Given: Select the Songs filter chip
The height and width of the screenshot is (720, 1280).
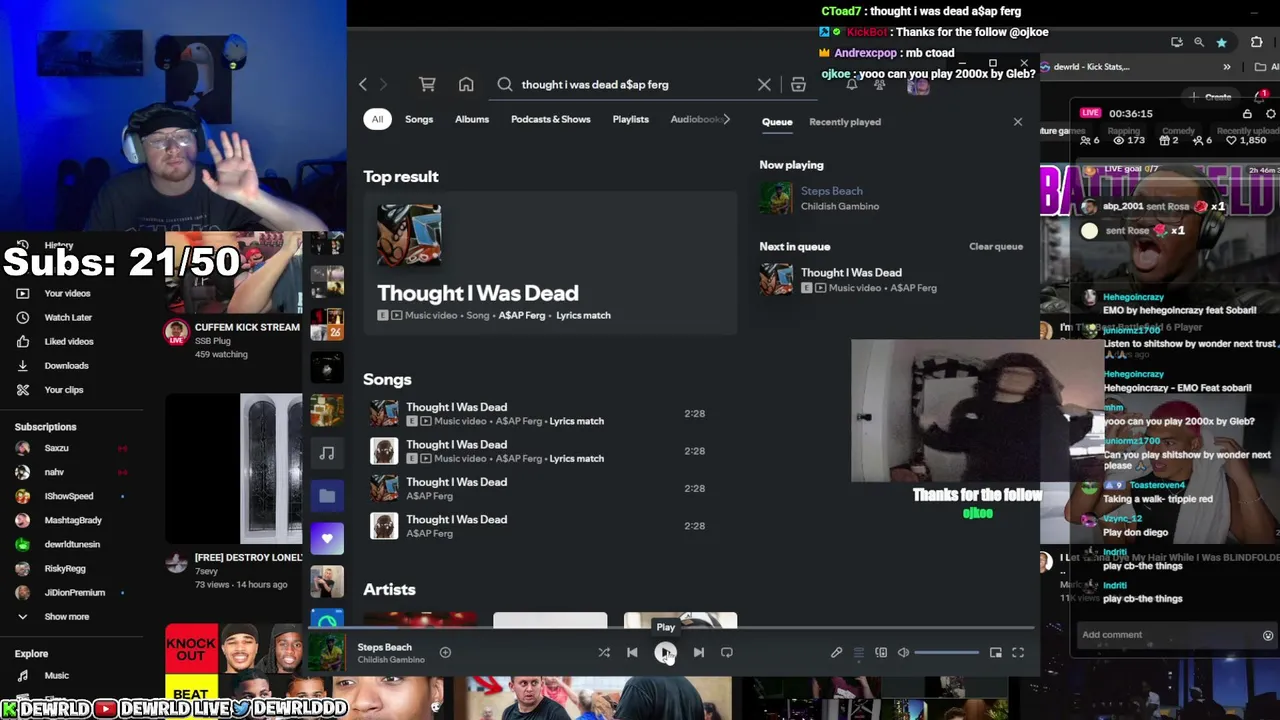Looking at the screenshot, I should [419, 119].
